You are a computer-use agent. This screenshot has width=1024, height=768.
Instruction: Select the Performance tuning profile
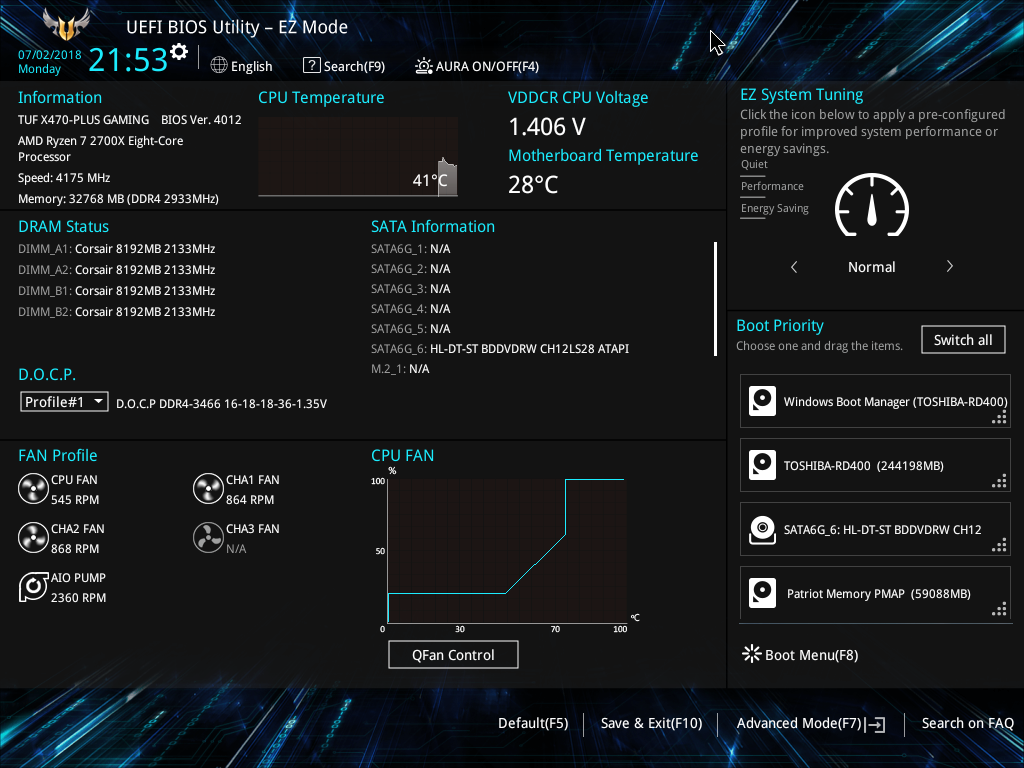point(772,186)
